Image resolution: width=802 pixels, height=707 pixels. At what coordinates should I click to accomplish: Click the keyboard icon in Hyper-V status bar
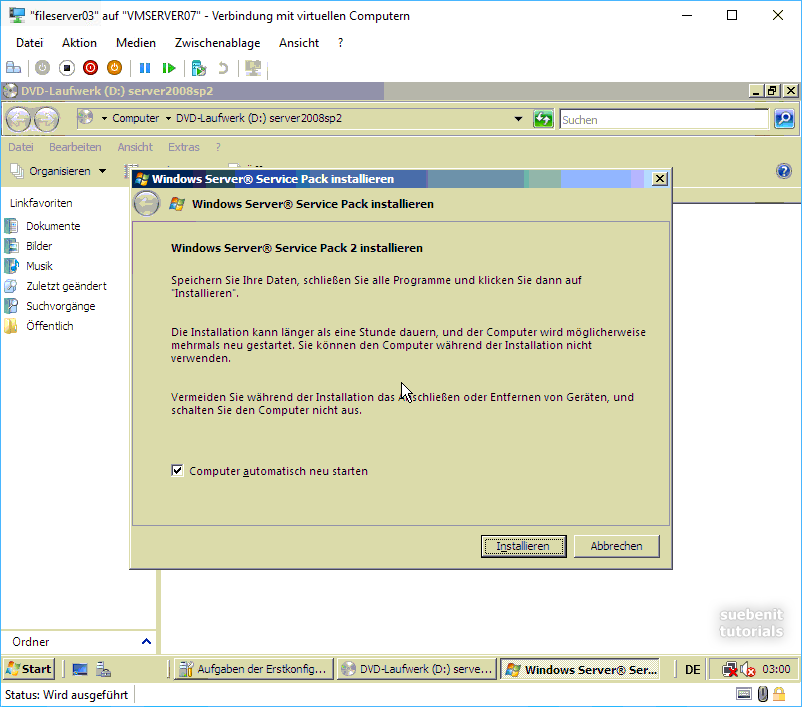[x=744, y=694]
